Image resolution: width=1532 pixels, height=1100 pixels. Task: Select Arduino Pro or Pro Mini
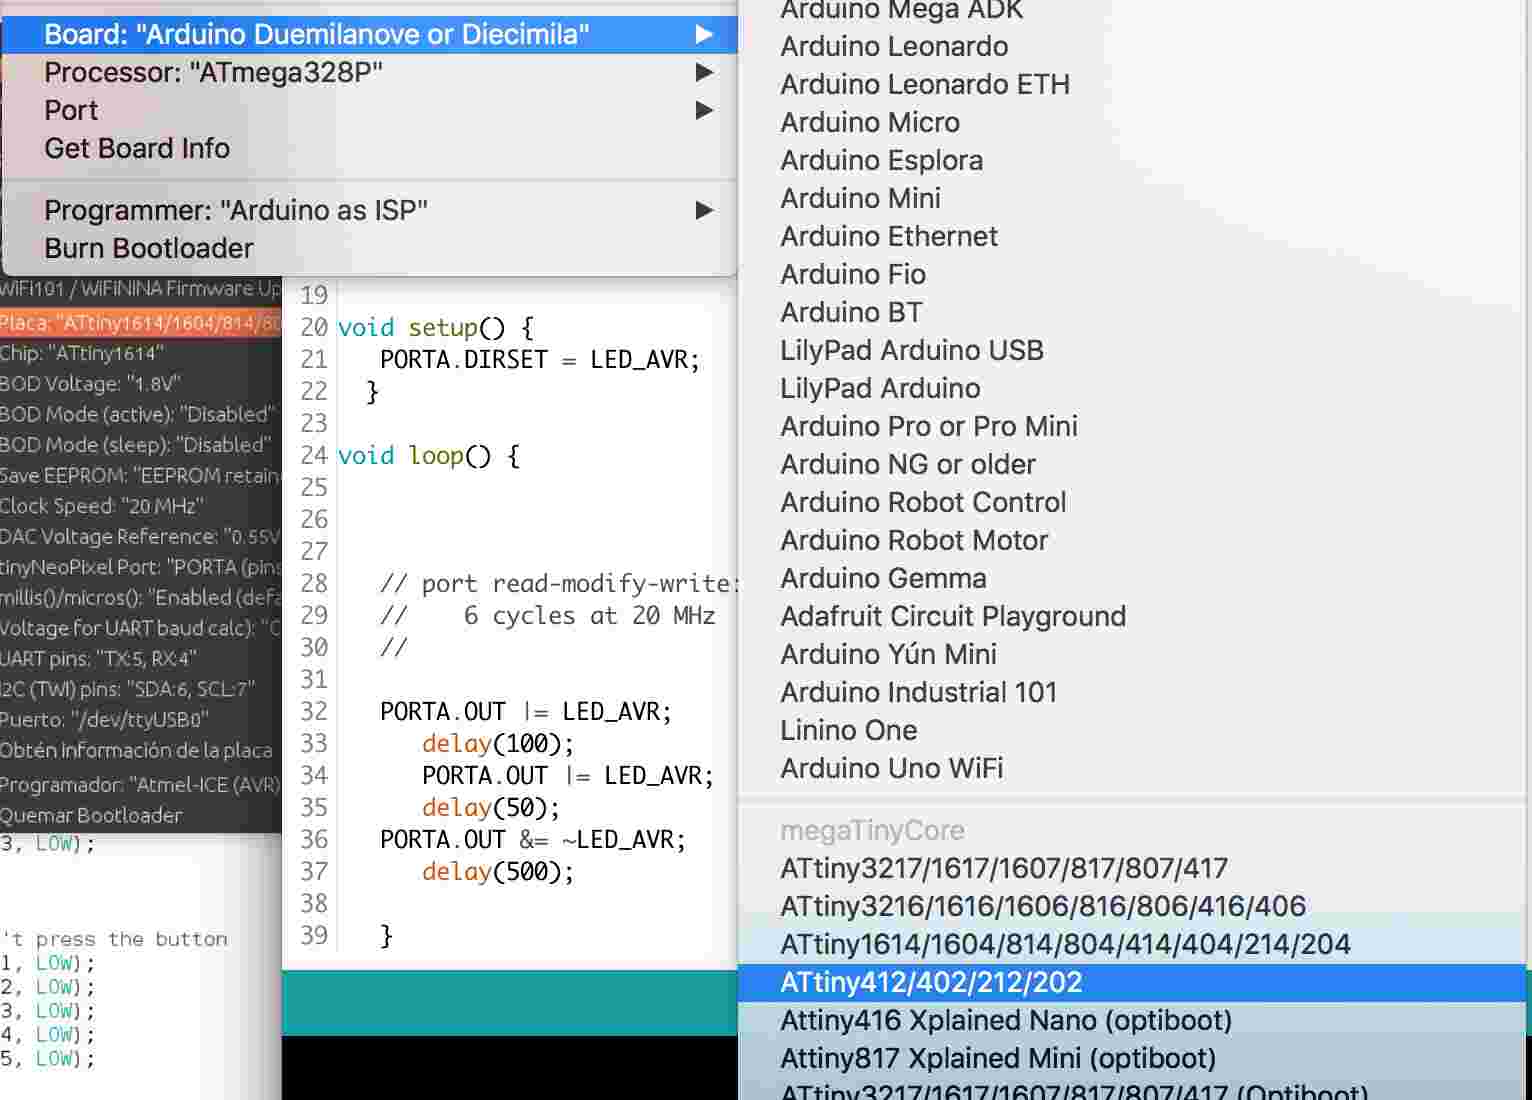(x=1132, y=426)
